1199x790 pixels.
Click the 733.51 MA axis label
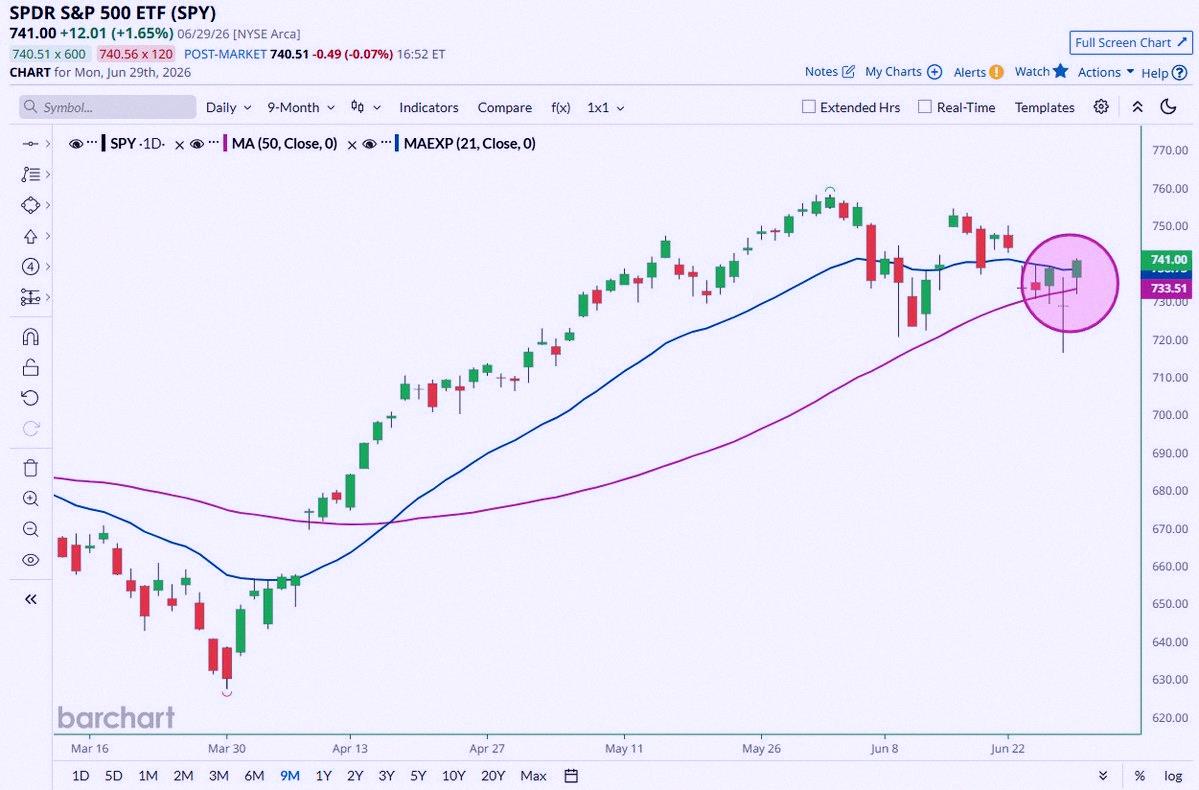(x=1167, y=288)
